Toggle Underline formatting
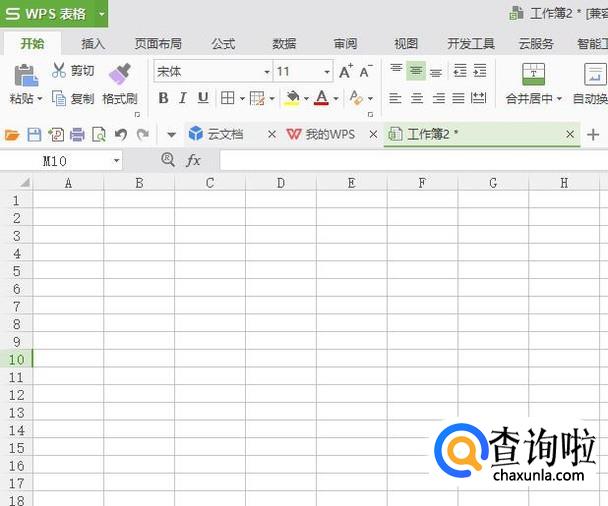This screenshot has height=506, width=608. [203, 98]
